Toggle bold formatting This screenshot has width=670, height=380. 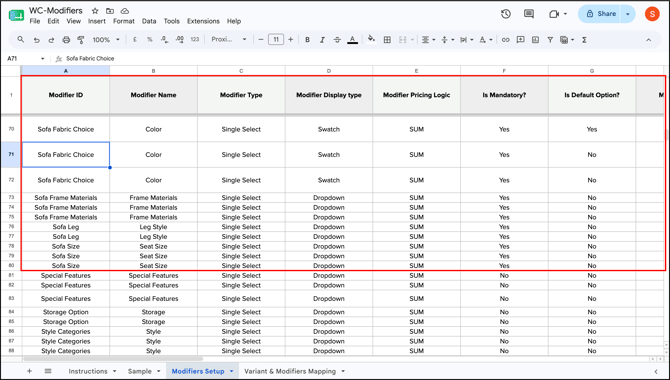tap(307, 39)
